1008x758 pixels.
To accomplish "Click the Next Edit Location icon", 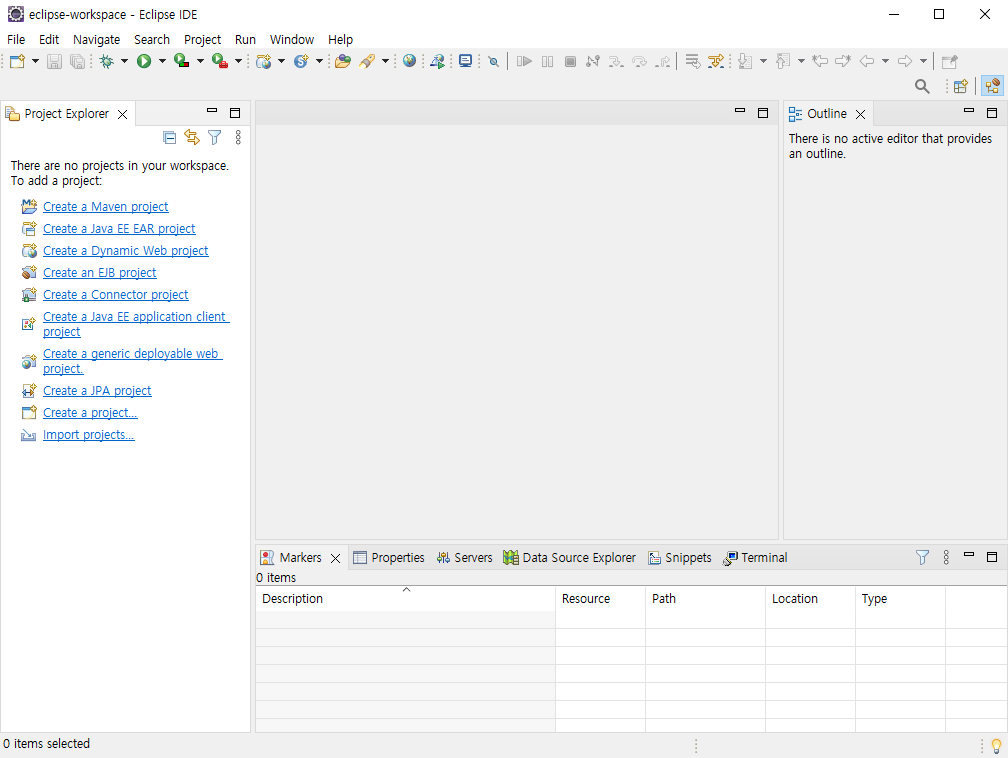I will [x=843, y=61].
